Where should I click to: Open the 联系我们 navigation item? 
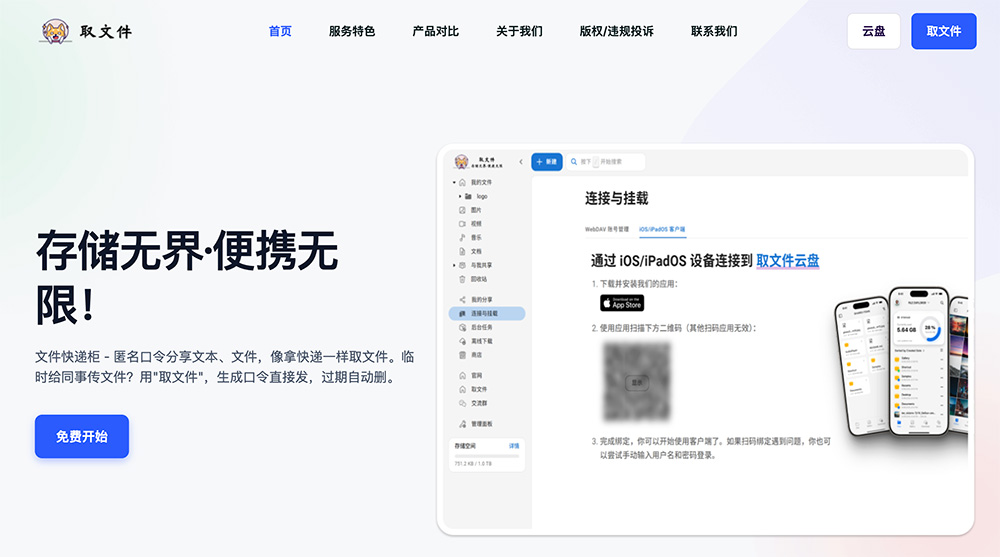point(714,31)
